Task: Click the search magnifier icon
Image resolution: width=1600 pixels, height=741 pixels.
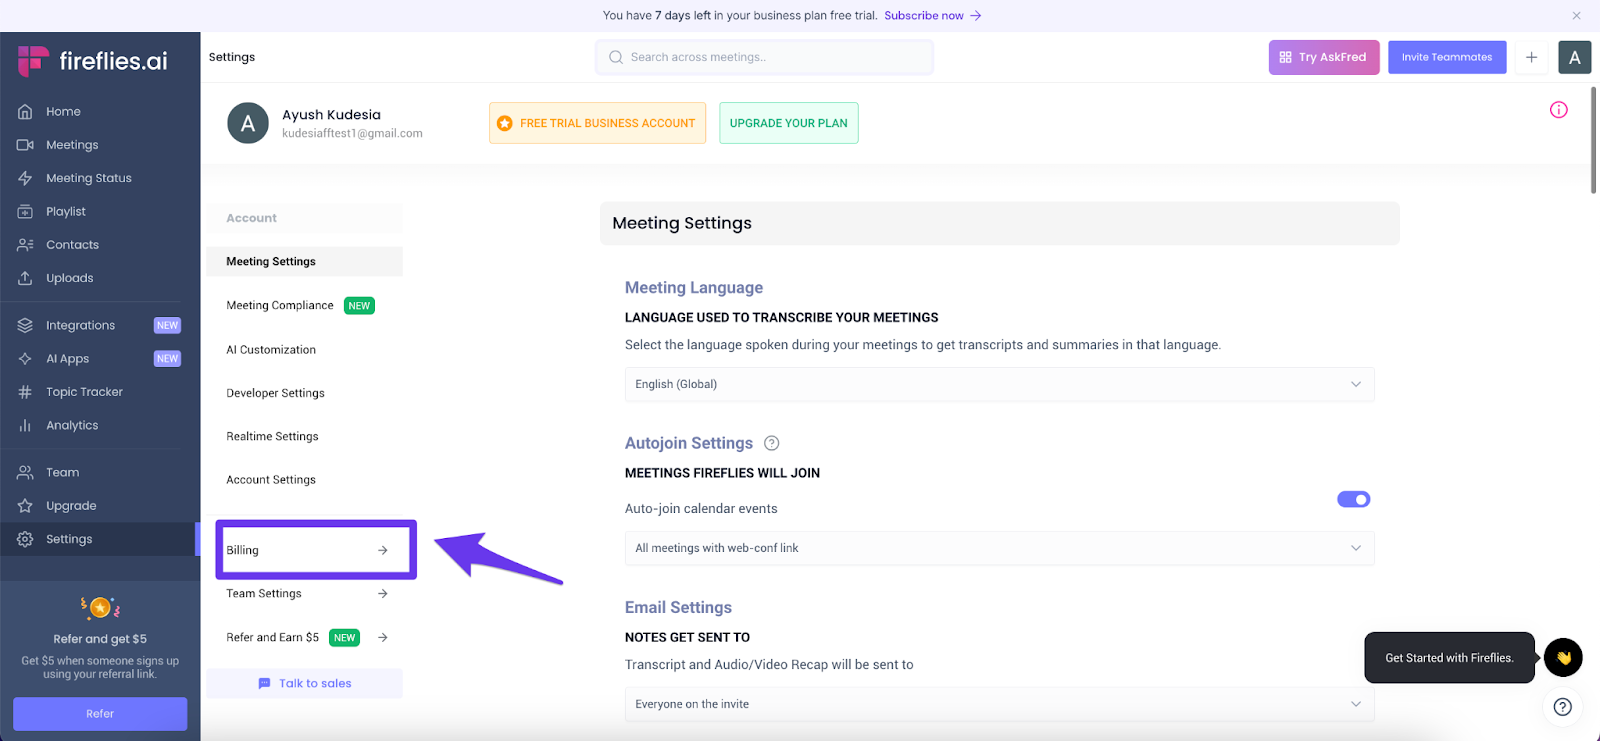Action: [x=616, y=57]
